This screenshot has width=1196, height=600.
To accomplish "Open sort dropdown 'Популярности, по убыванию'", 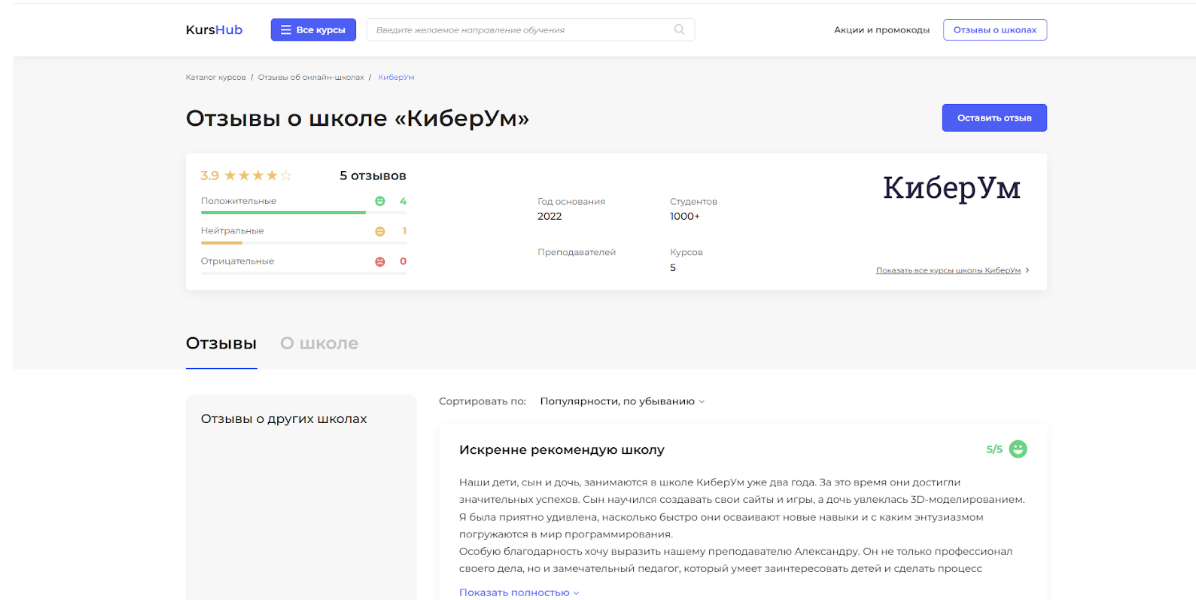I will tap(622, 401).
